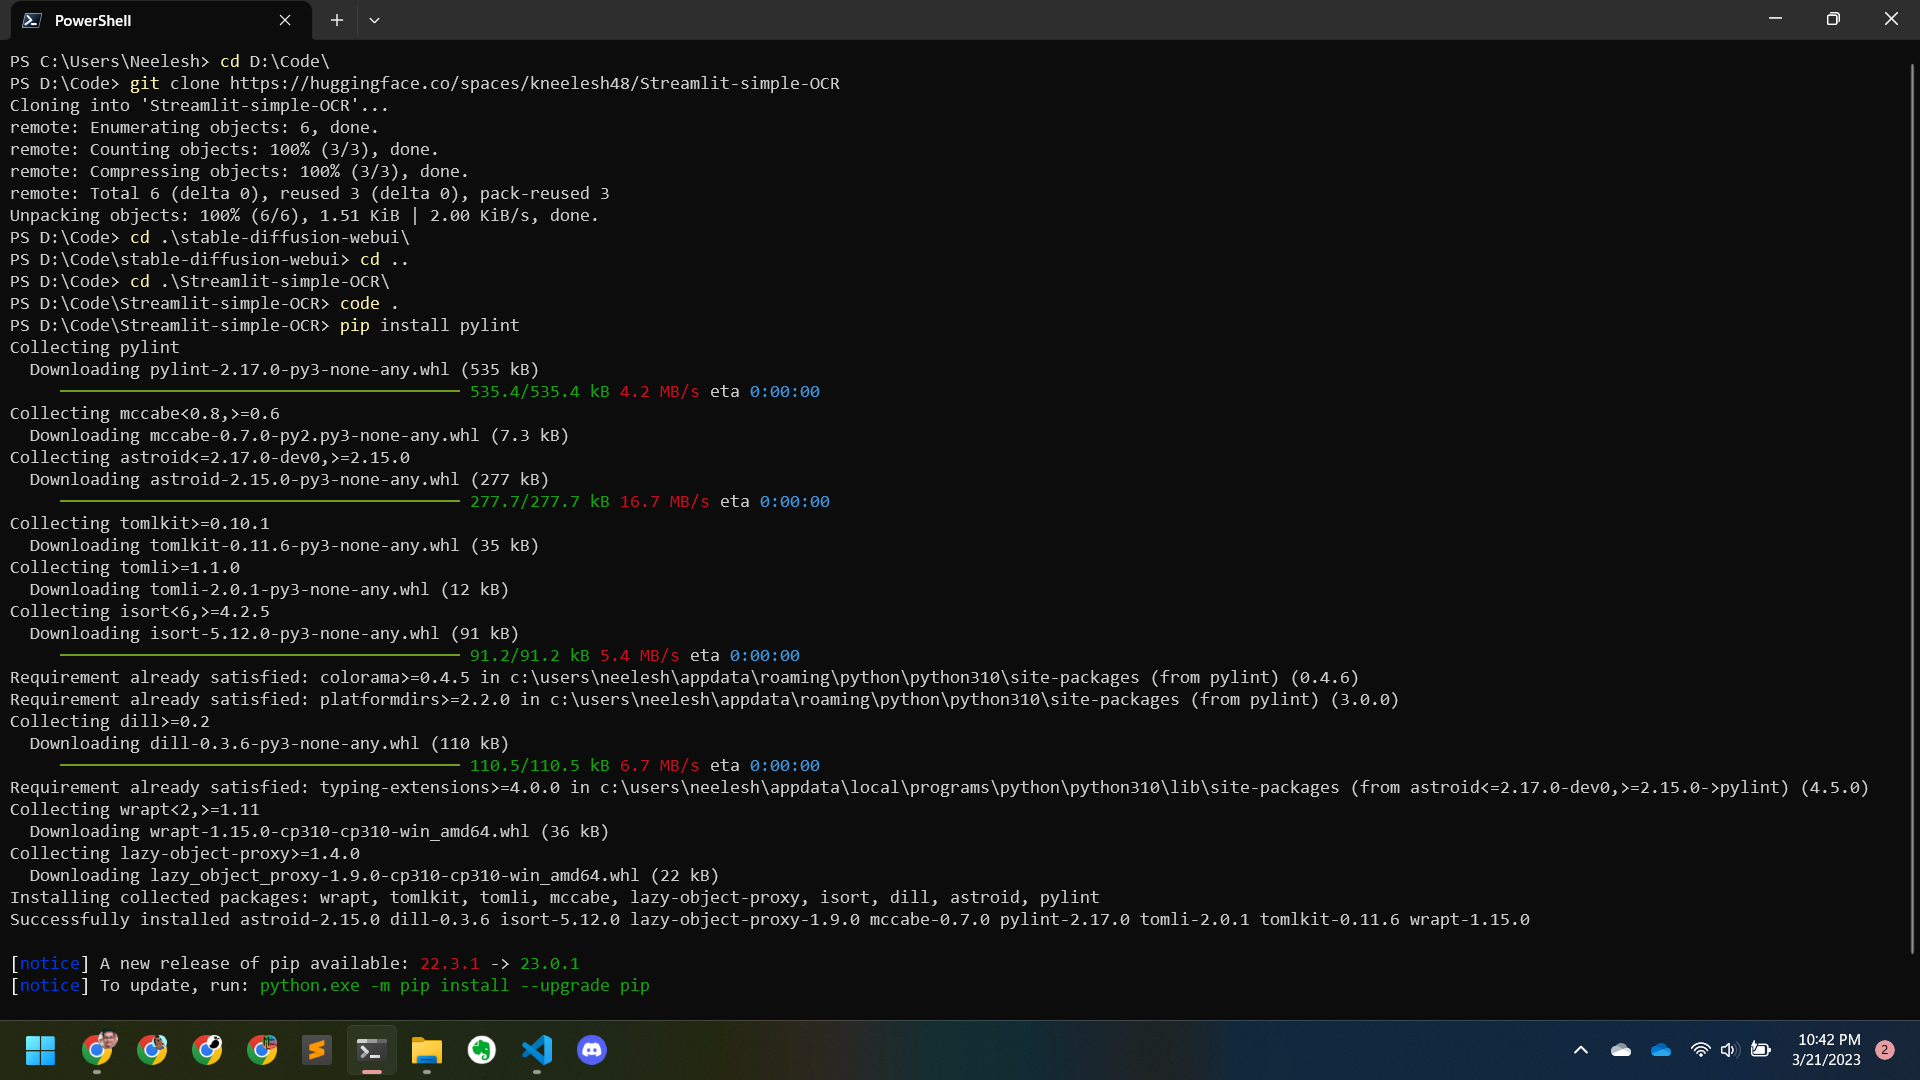Launch Evernote from the taskbar
1920x1080 pixels.
point(482,1050)
